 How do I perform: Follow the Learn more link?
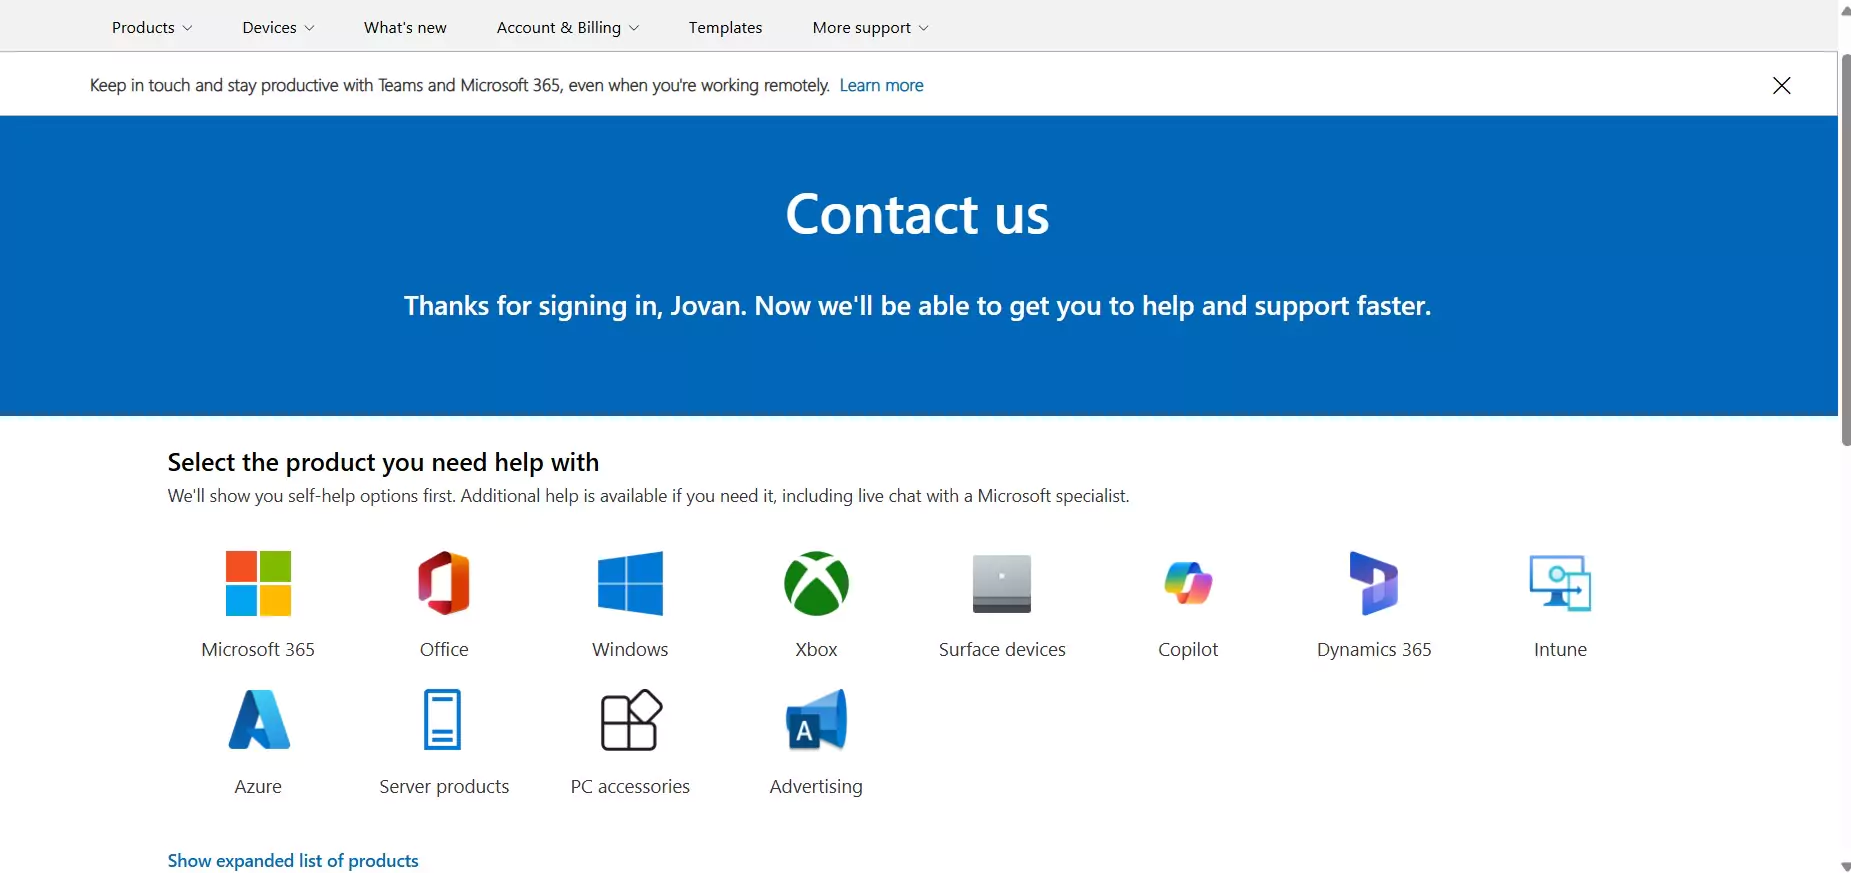click(881, 86)
